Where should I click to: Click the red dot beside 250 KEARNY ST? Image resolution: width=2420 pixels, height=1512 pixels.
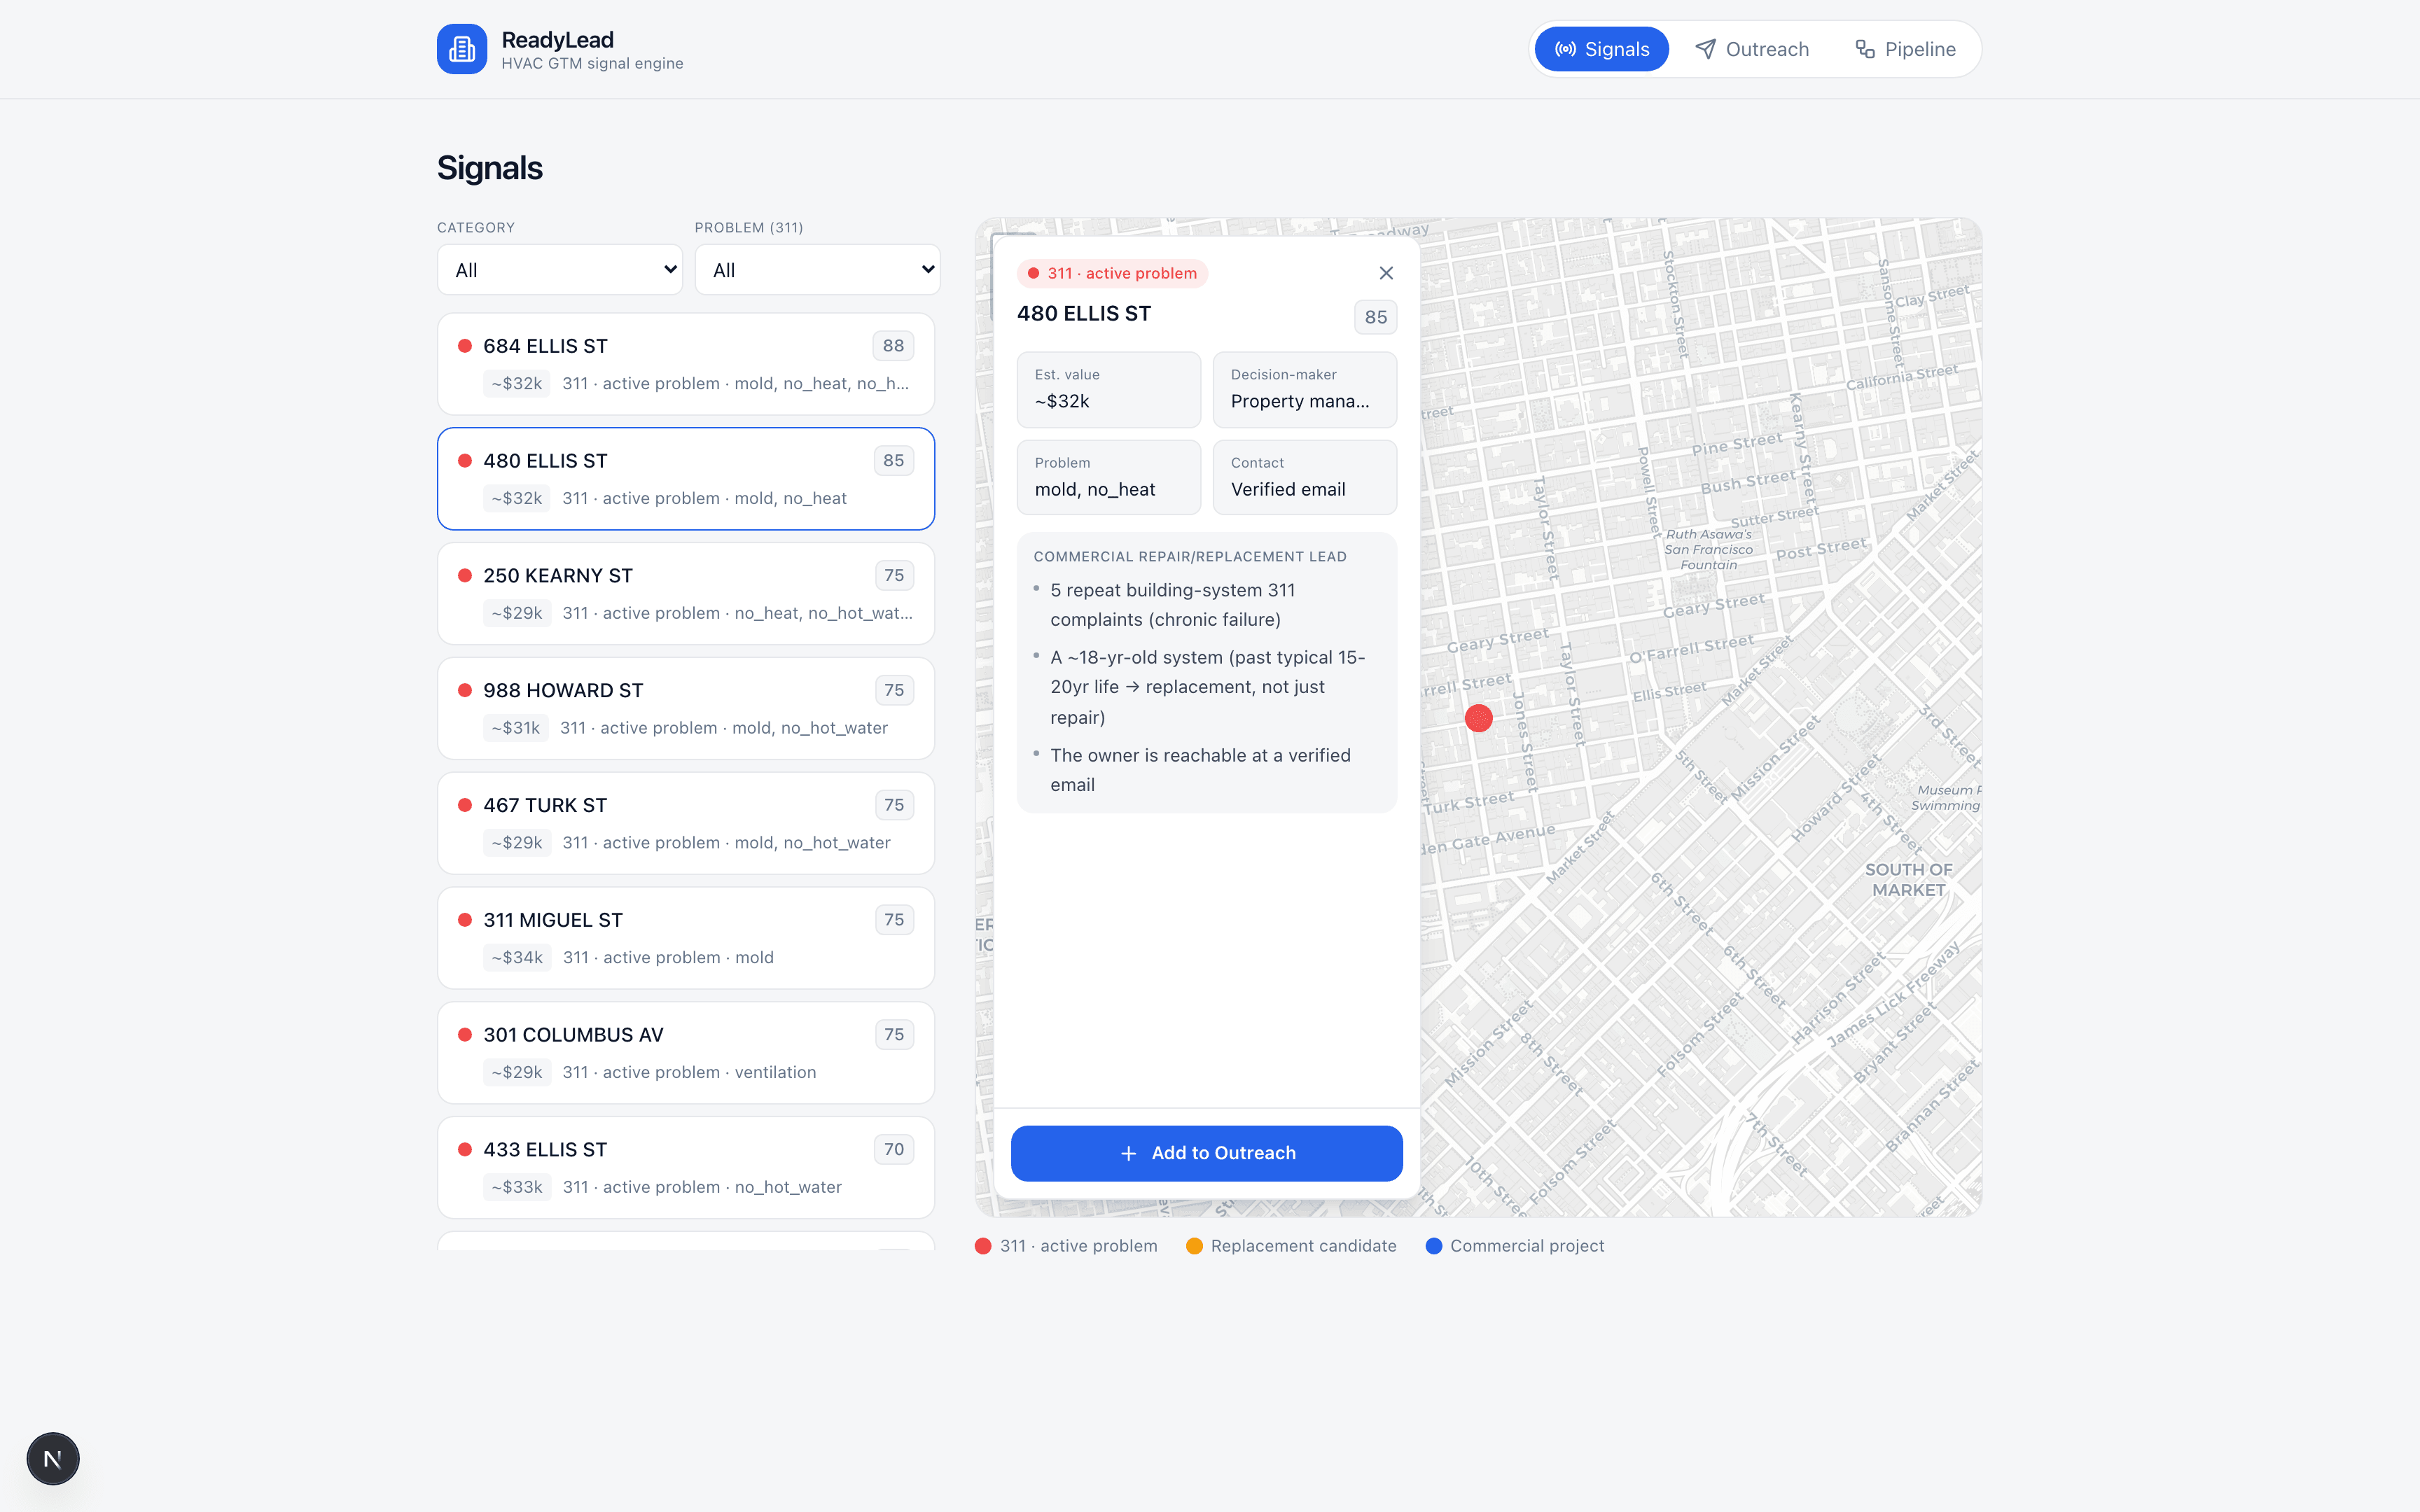point(465,576)
